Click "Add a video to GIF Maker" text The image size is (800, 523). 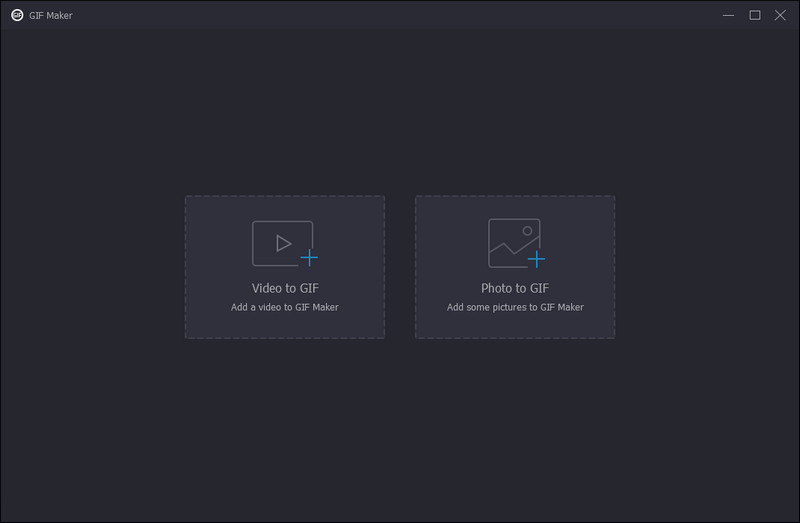(x=285, y=307)
